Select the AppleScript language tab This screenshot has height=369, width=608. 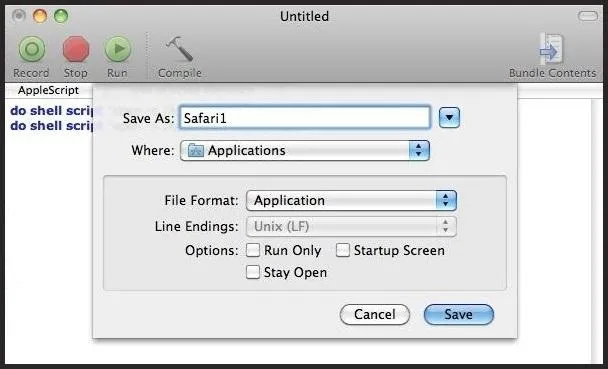coord(48,90)
